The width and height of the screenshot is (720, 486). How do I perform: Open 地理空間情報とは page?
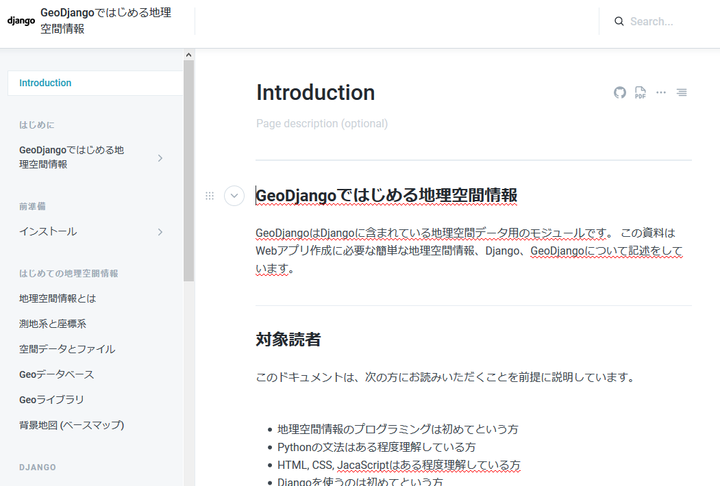(57, 299)
